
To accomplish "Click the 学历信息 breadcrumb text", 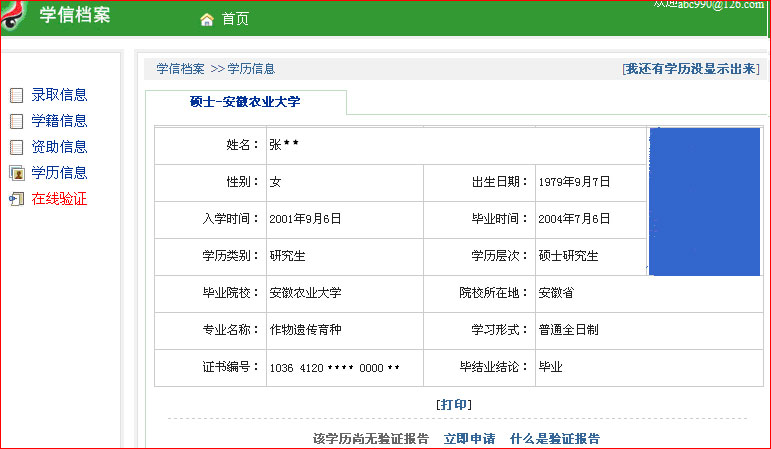I will pyautogui.click(x=251, y=69).
